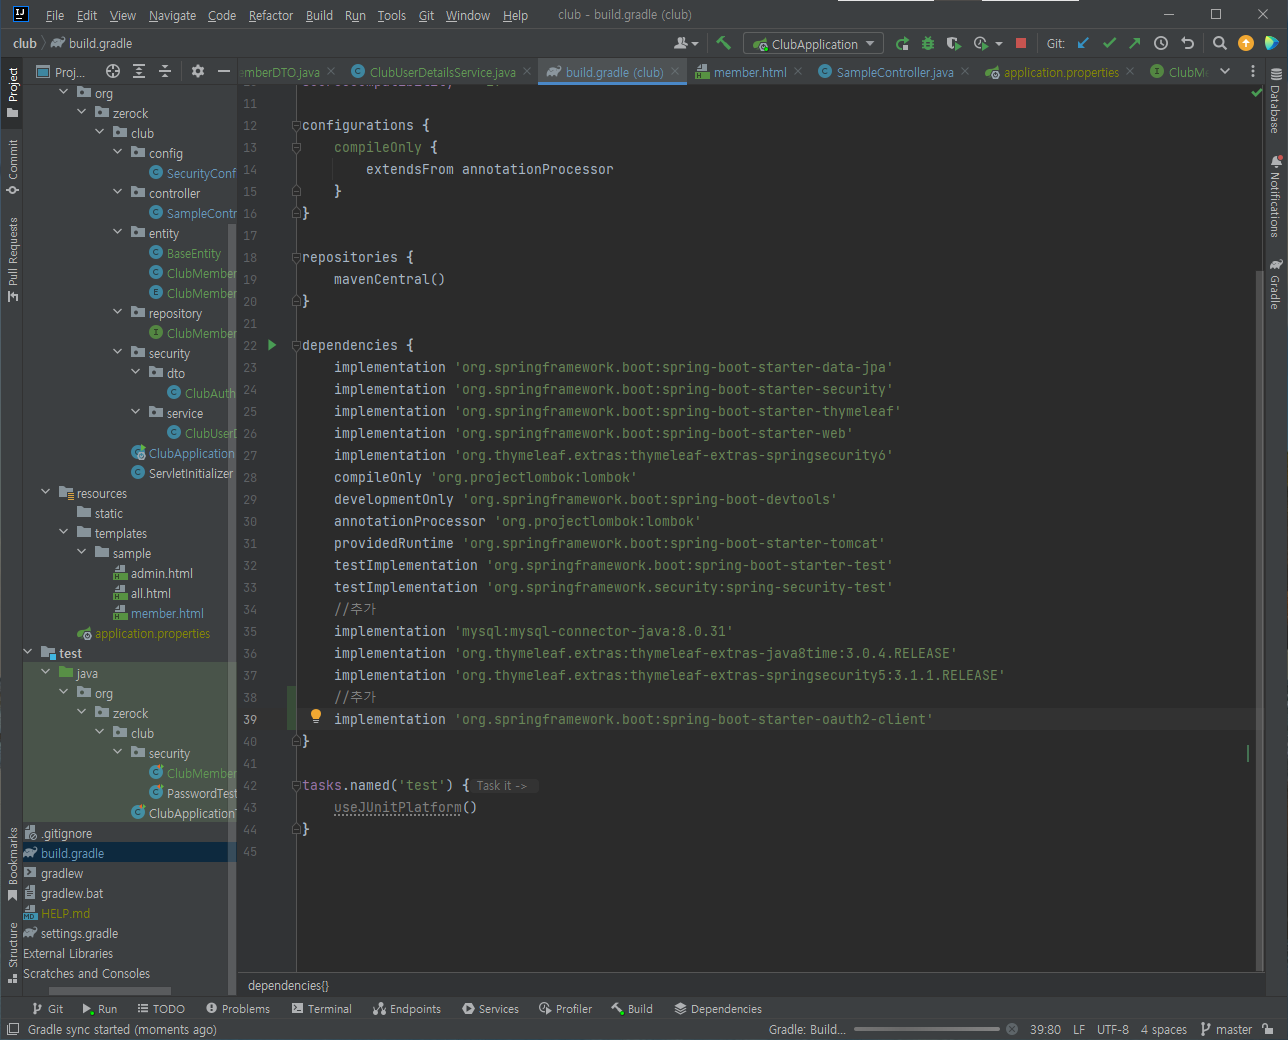Collapse the templates folder
Viewport: 1288px width, 1040px height.
point(64,533)
